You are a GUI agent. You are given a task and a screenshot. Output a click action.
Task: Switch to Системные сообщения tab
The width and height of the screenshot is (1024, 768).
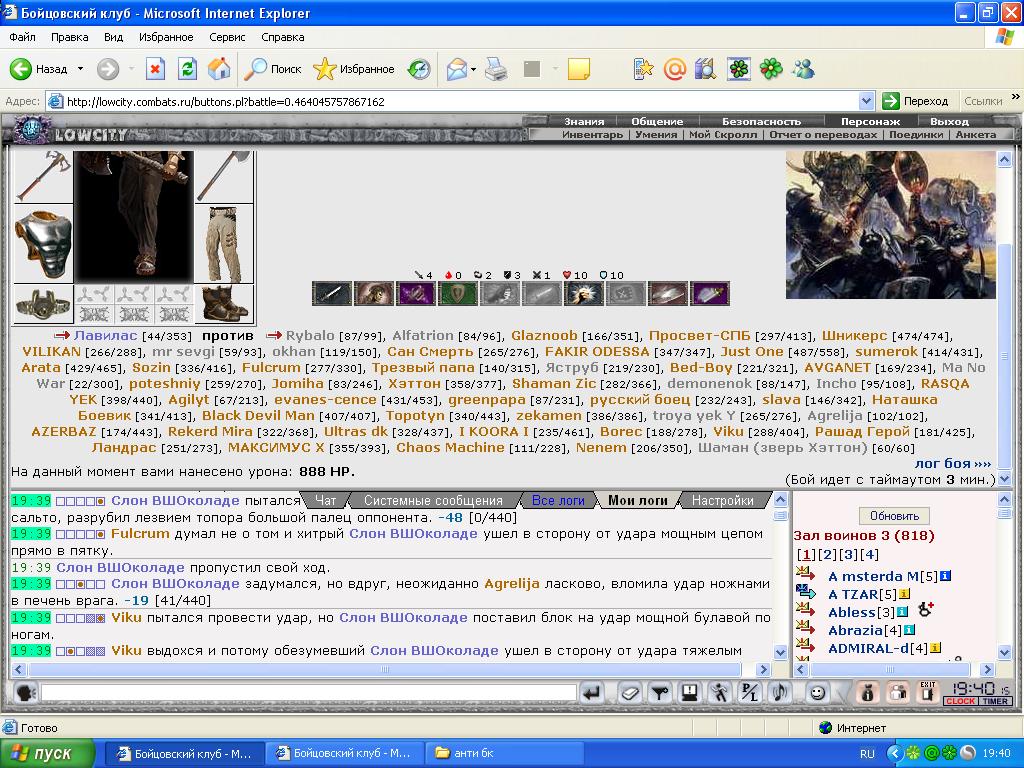[433, 500]
